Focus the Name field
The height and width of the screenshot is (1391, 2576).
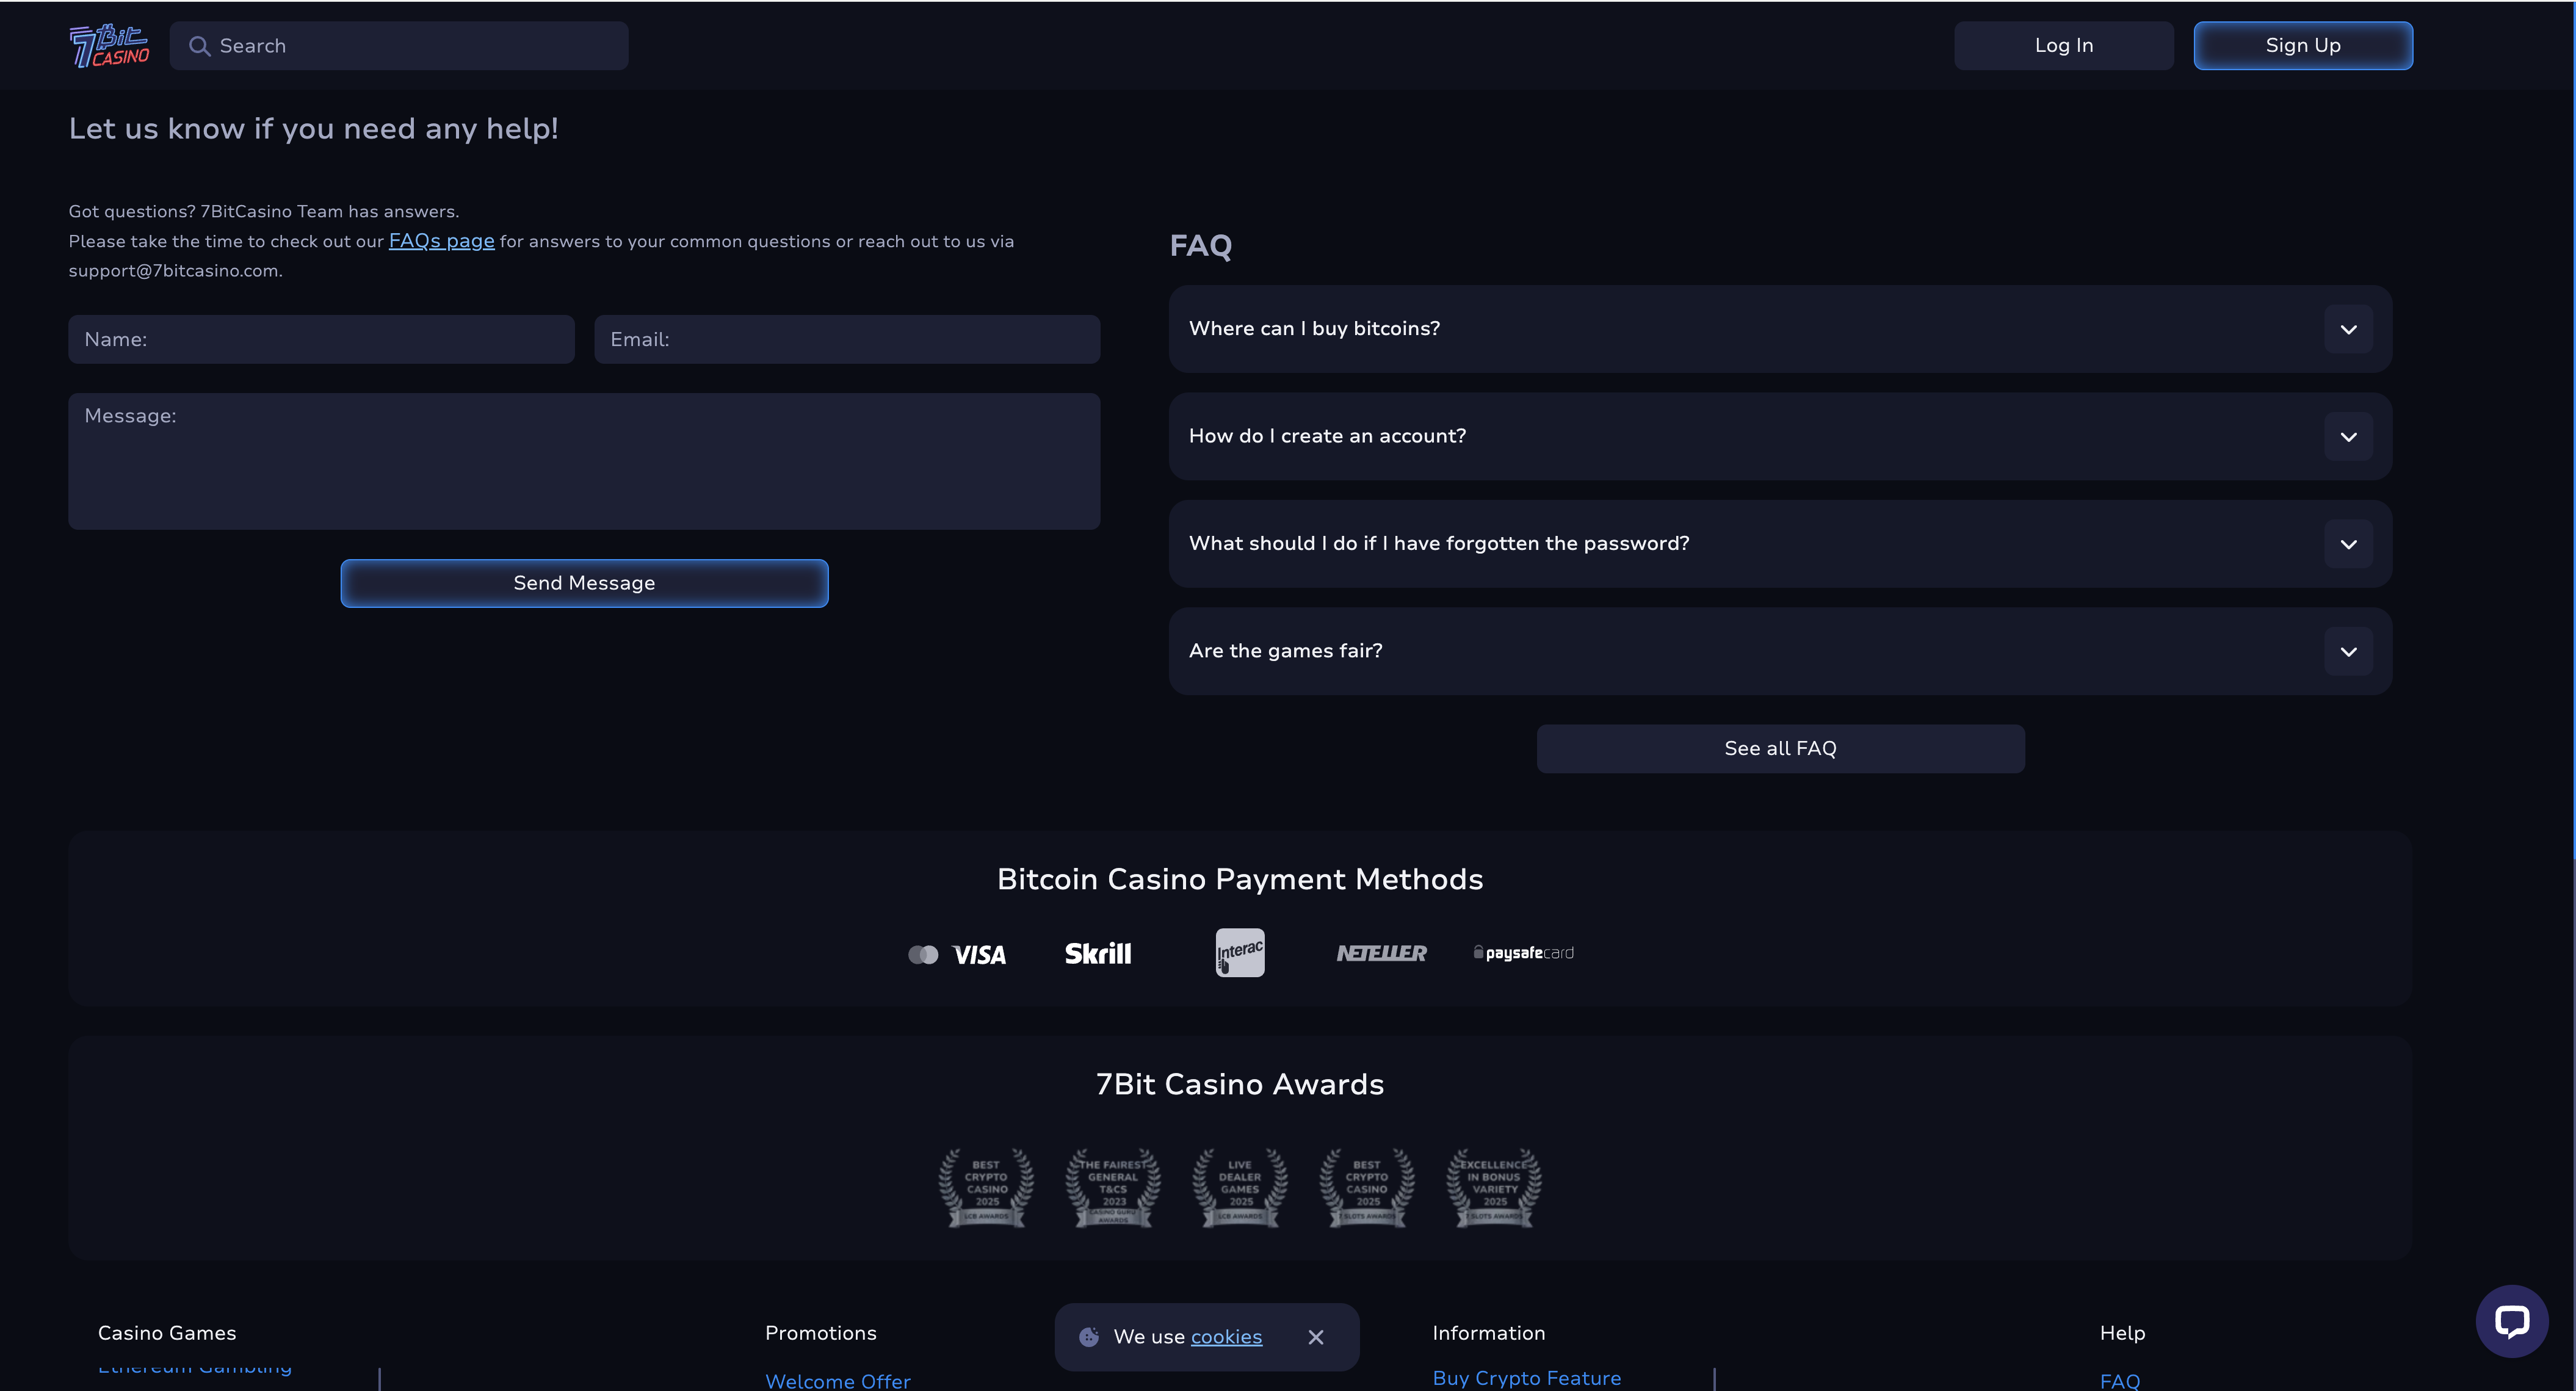[321, 340]
